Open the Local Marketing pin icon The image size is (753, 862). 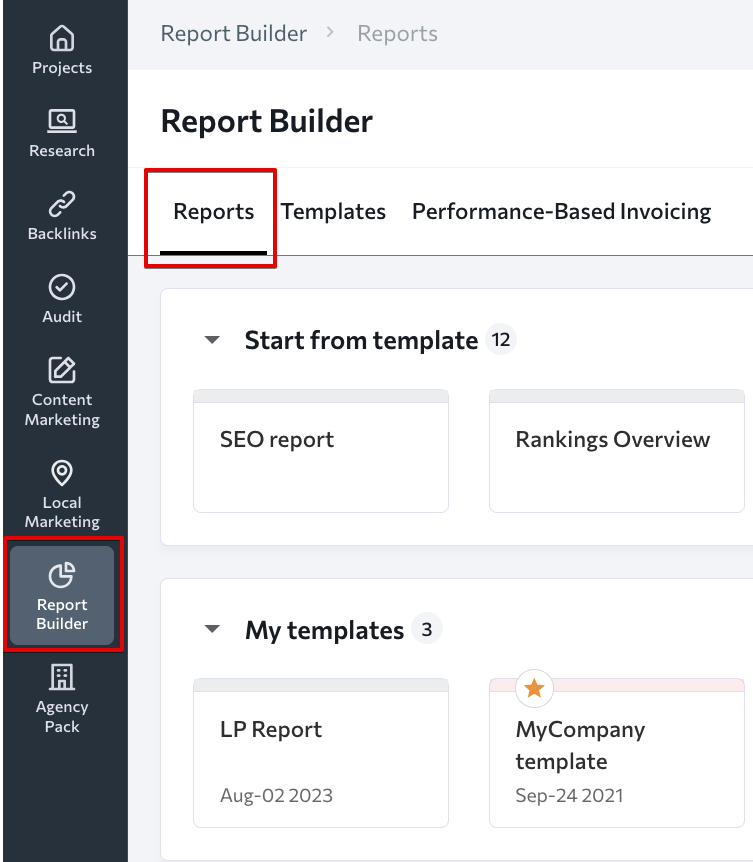click(x=62, y=473)
